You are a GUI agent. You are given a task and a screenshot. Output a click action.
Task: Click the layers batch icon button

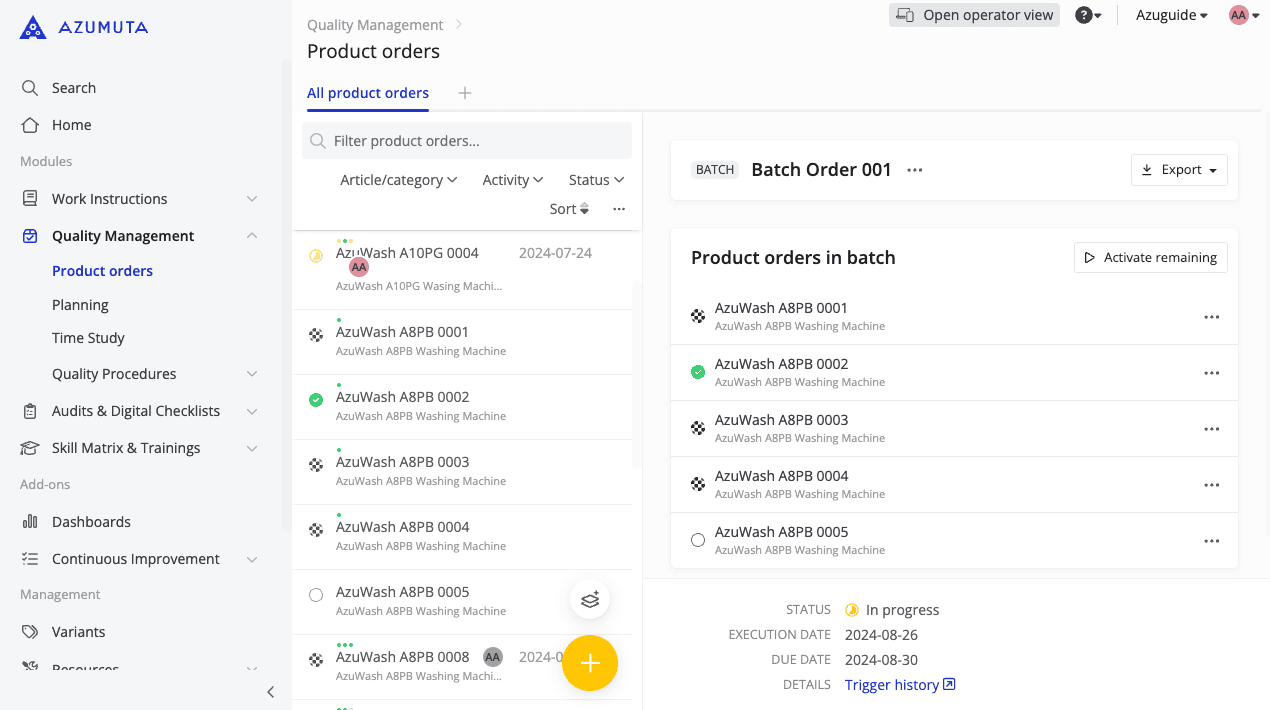tap(590, 600)
